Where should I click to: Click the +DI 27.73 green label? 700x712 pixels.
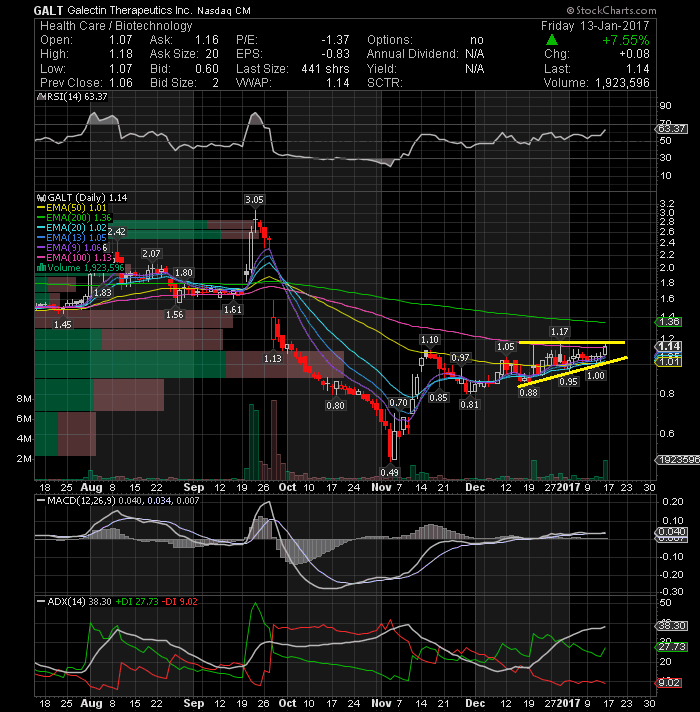point(137,602)
